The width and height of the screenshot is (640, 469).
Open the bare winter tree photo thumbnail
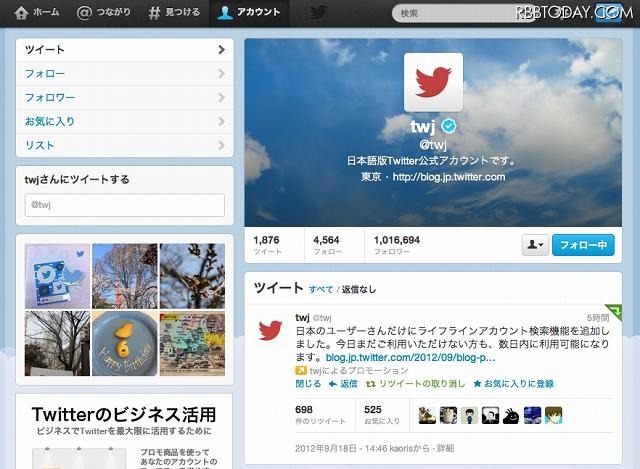point(57,344)
